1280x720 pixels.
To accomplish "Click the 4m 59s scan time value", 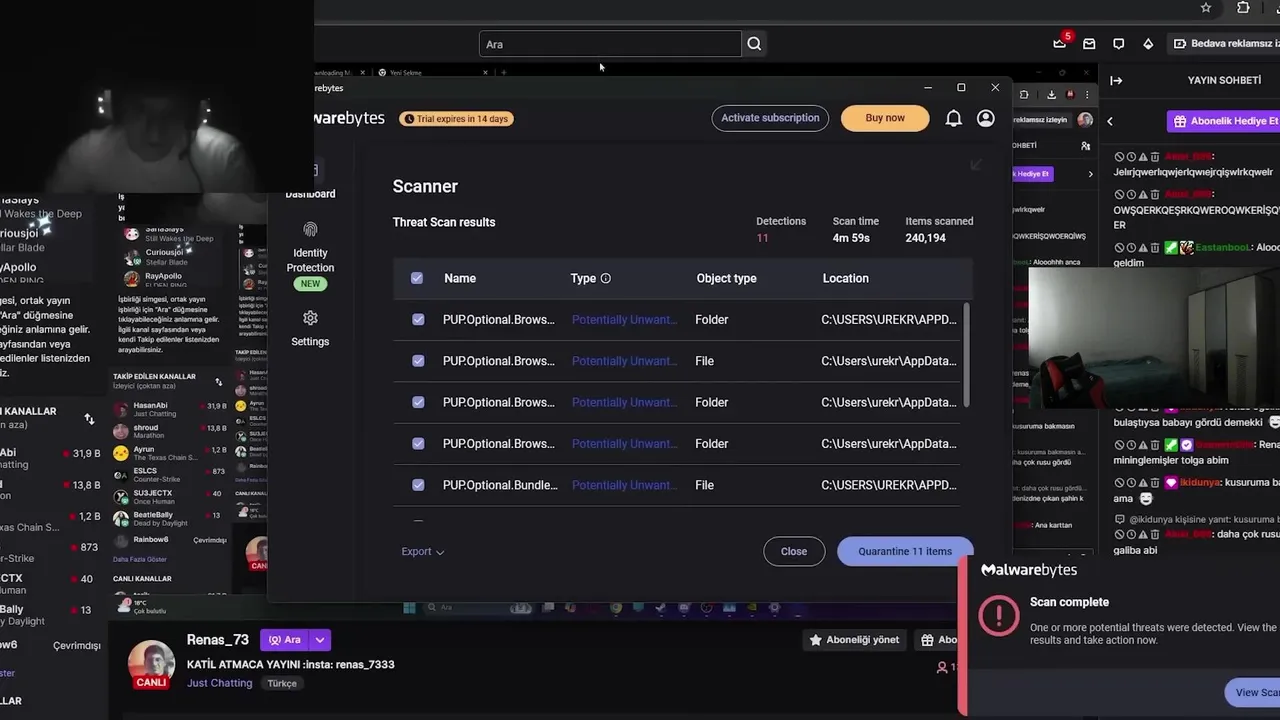I will pyautogui.click(x=851, y=238).
